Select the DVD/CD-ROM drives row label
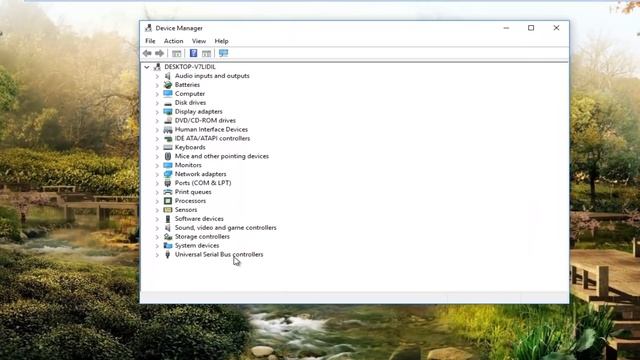This screenshot has width=640, height=360. [x=205, y=120]
